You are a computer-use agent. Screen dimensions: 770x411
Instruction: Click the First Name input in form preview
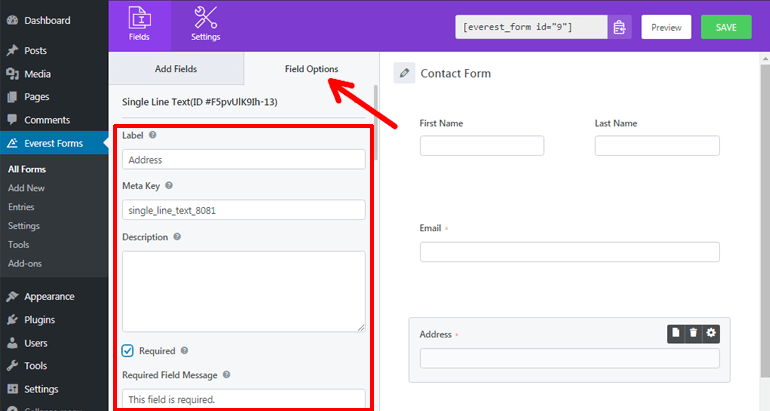(482, 145)
